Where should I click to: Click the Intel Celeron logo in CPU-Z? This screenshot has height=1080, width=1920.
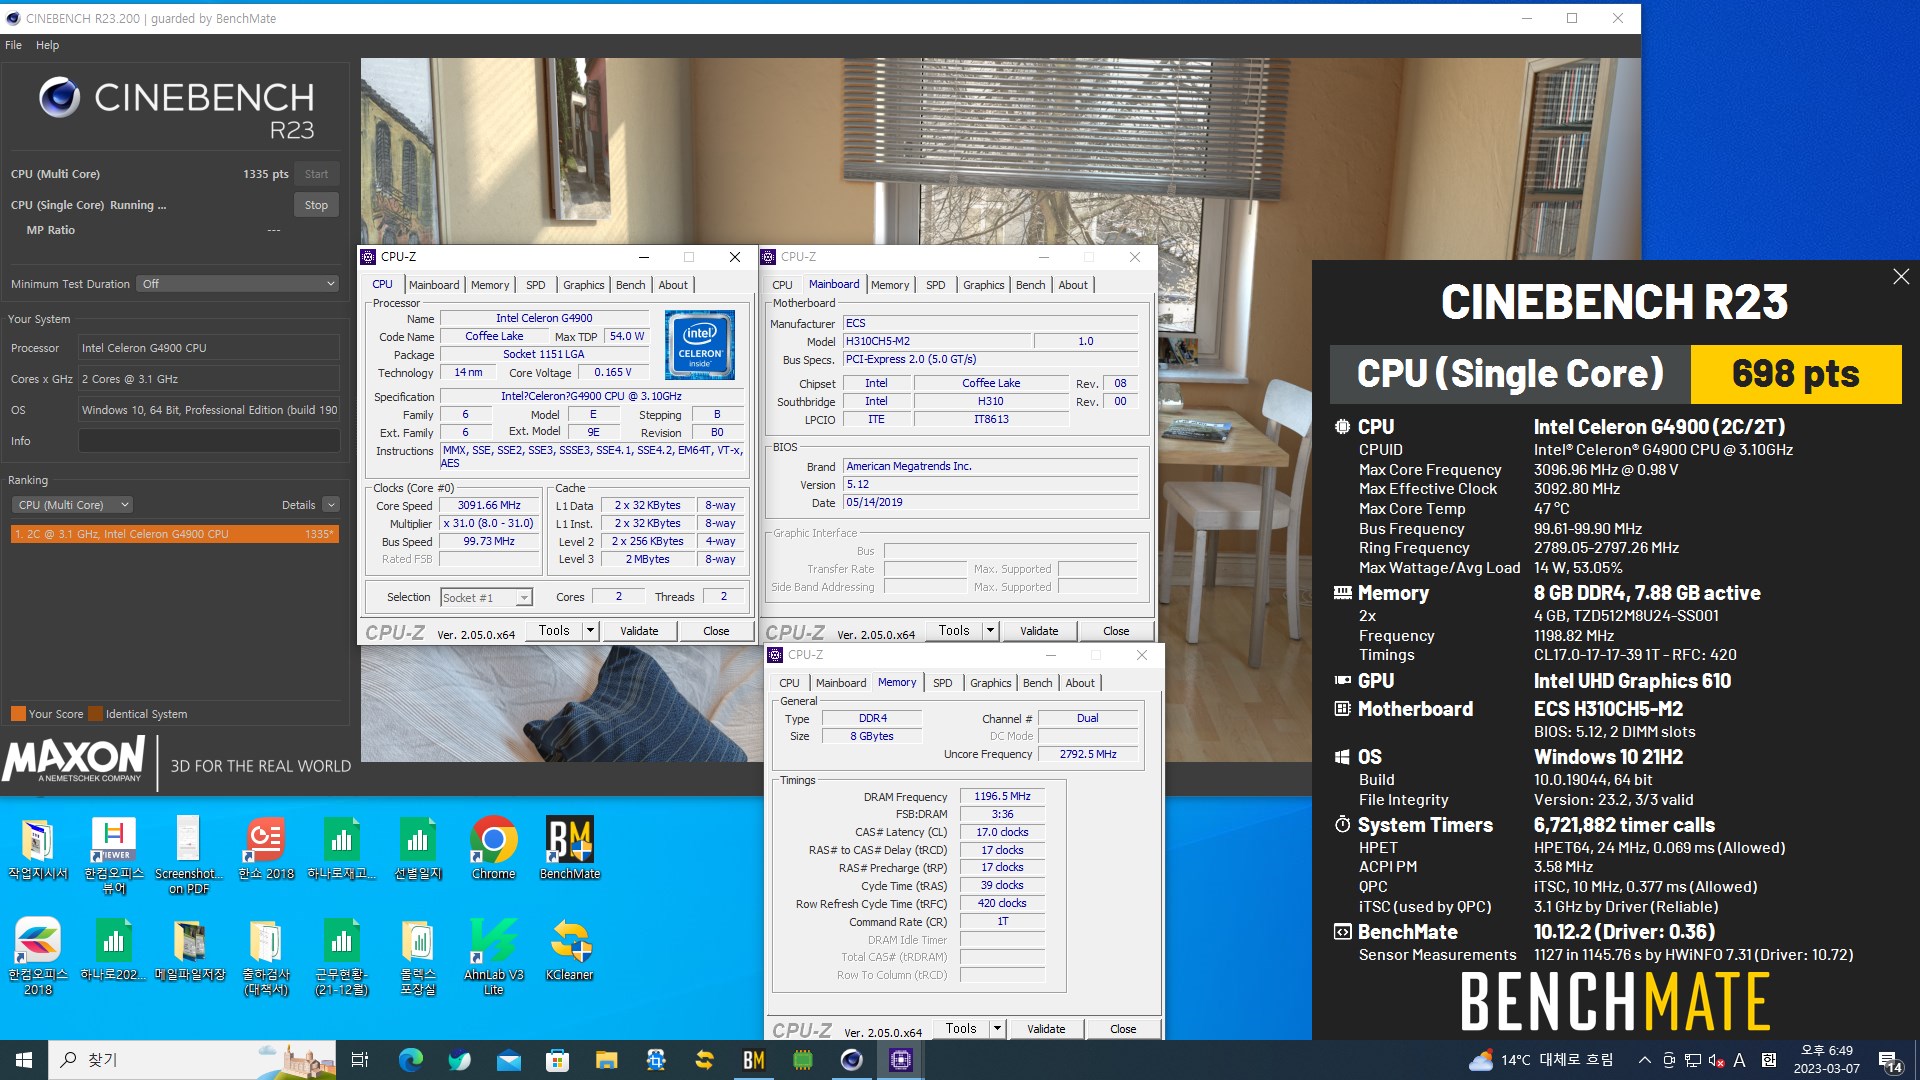coord(700,345)
